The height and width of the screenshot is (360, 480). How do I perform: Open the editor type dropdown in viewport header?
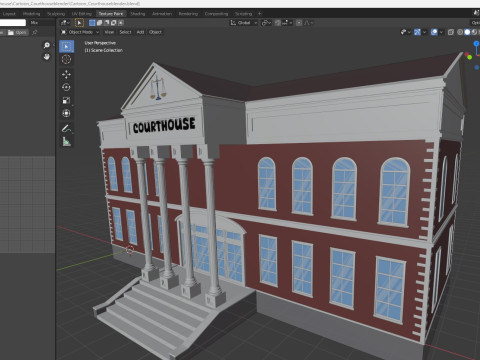[65, 23]
